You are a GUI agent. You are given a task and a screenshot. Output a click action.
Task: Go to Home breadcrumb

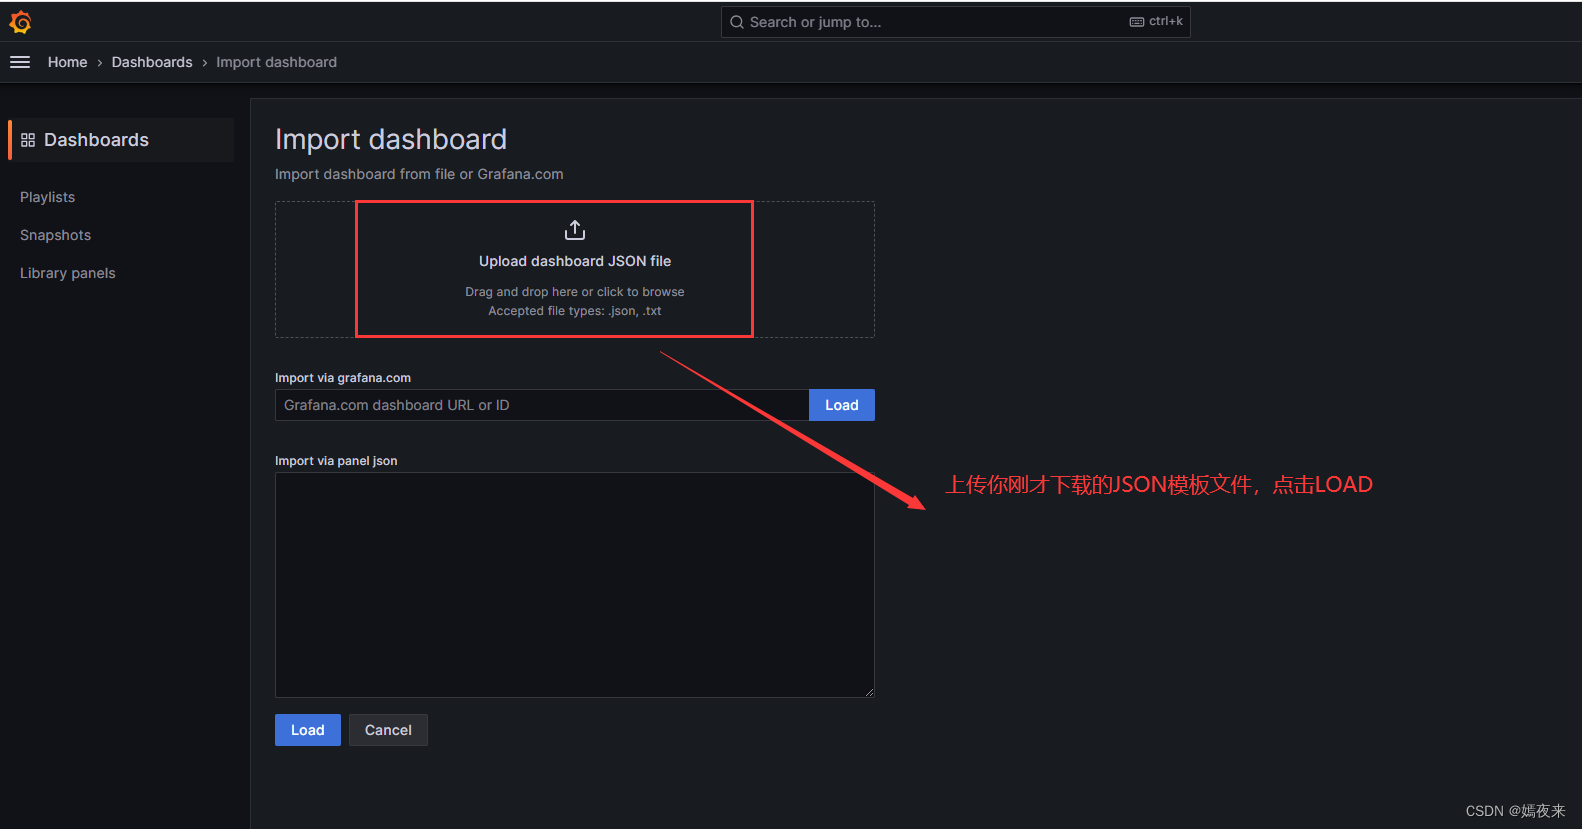tap(67, 62)
